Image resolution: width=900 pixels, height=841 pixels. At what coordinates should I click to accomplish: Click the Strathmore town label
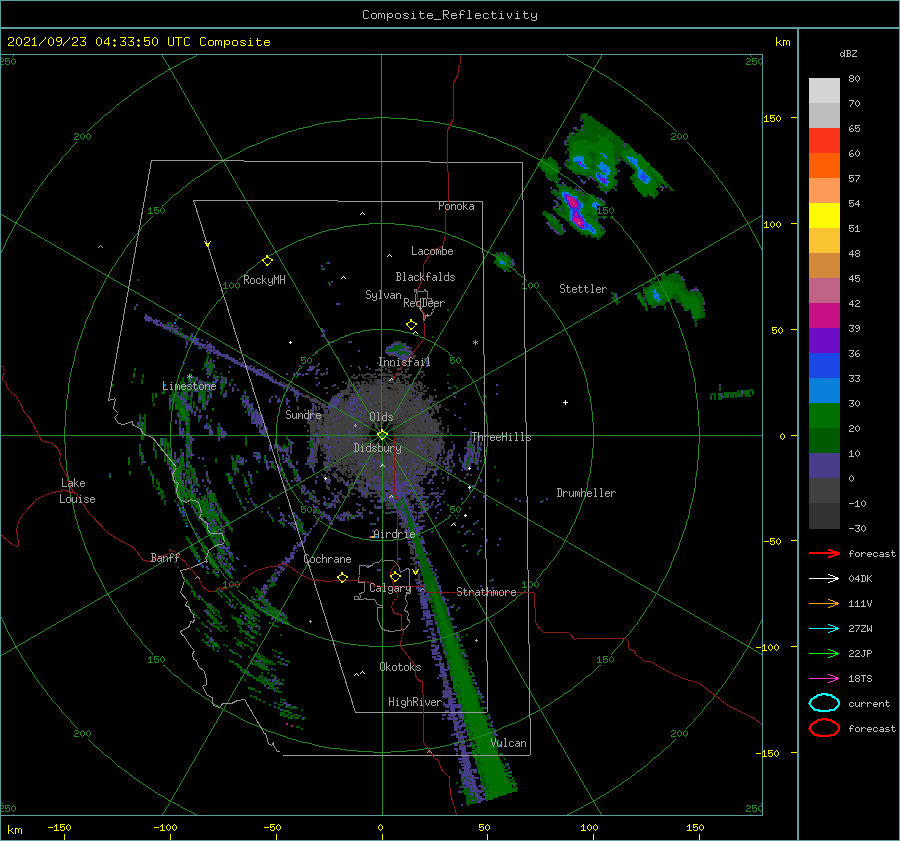pyautogui.click(x=486, y=592)
